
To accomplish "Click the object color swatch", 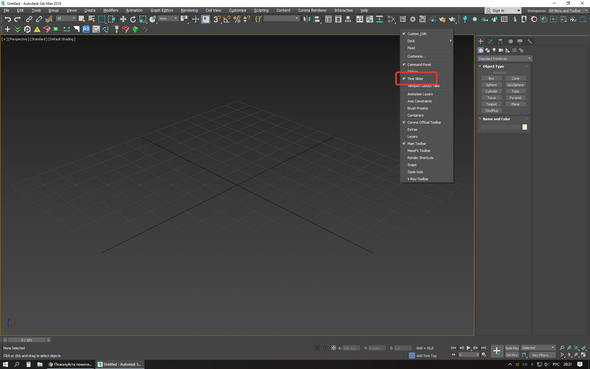I will [525, 127].
